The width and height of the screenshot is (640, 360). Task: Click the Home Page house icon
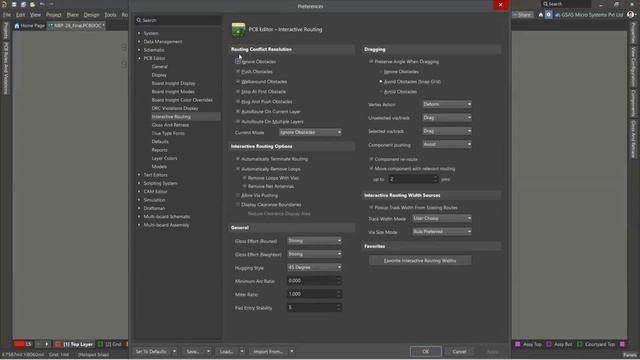point(17,26)
